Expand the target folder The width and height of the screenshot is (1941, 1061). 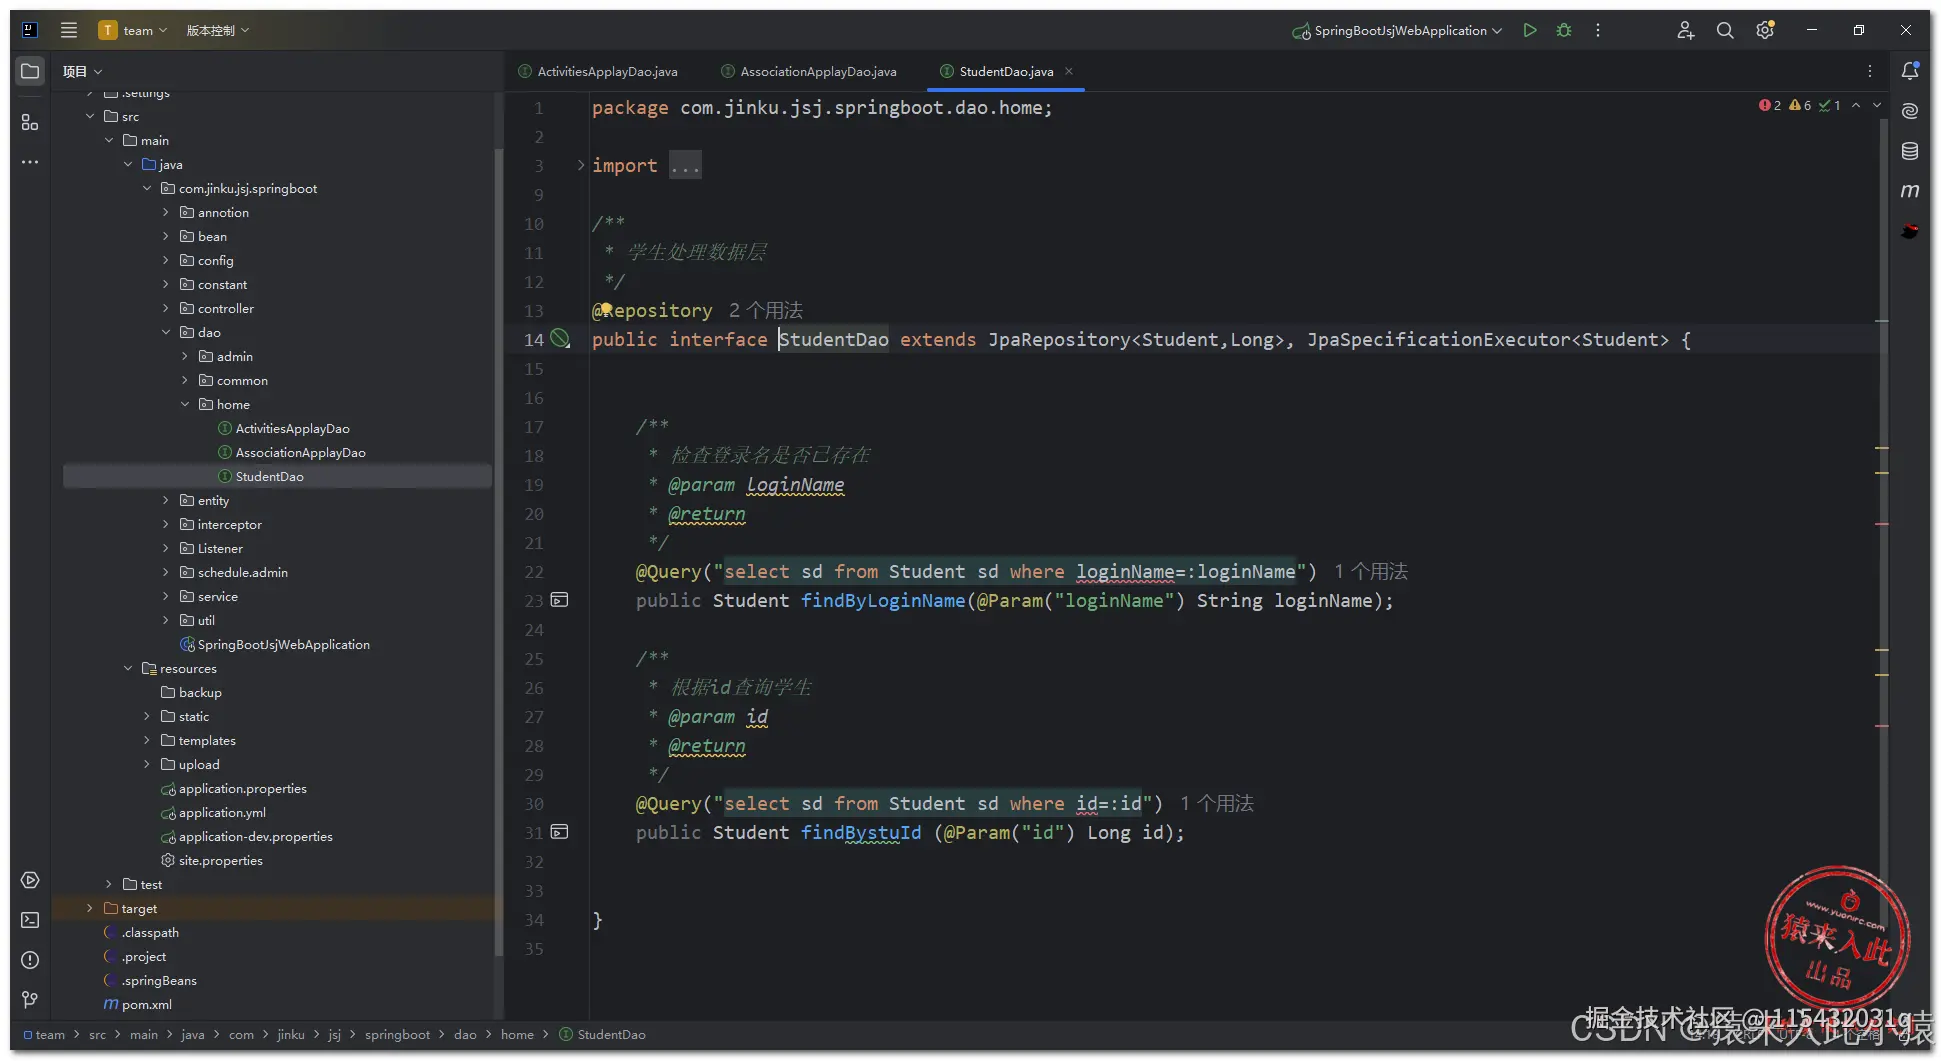pos(90,908)
